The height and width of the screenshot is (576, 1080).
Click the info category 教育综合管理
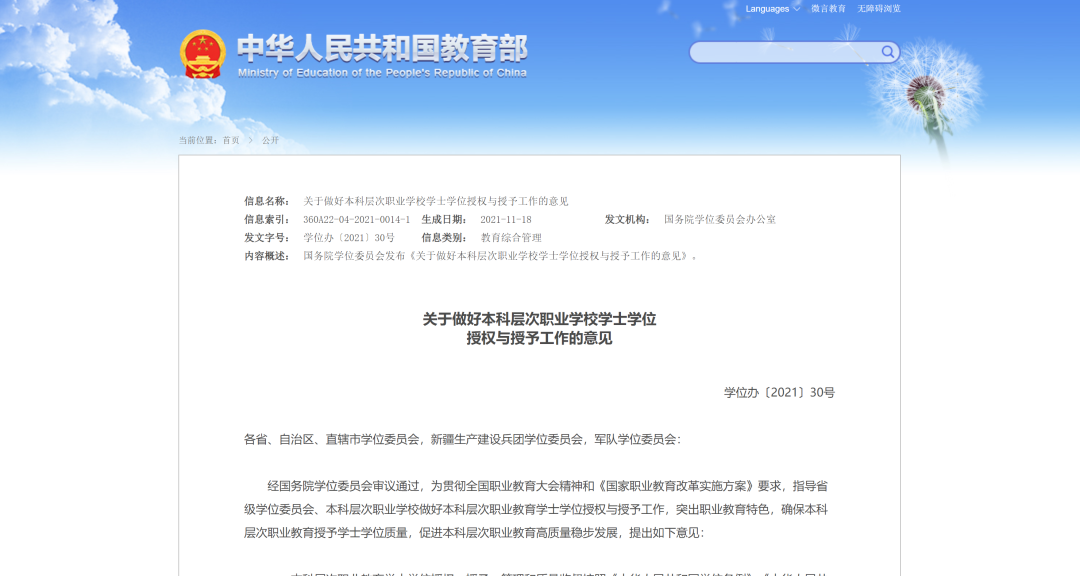click(511, 238)
